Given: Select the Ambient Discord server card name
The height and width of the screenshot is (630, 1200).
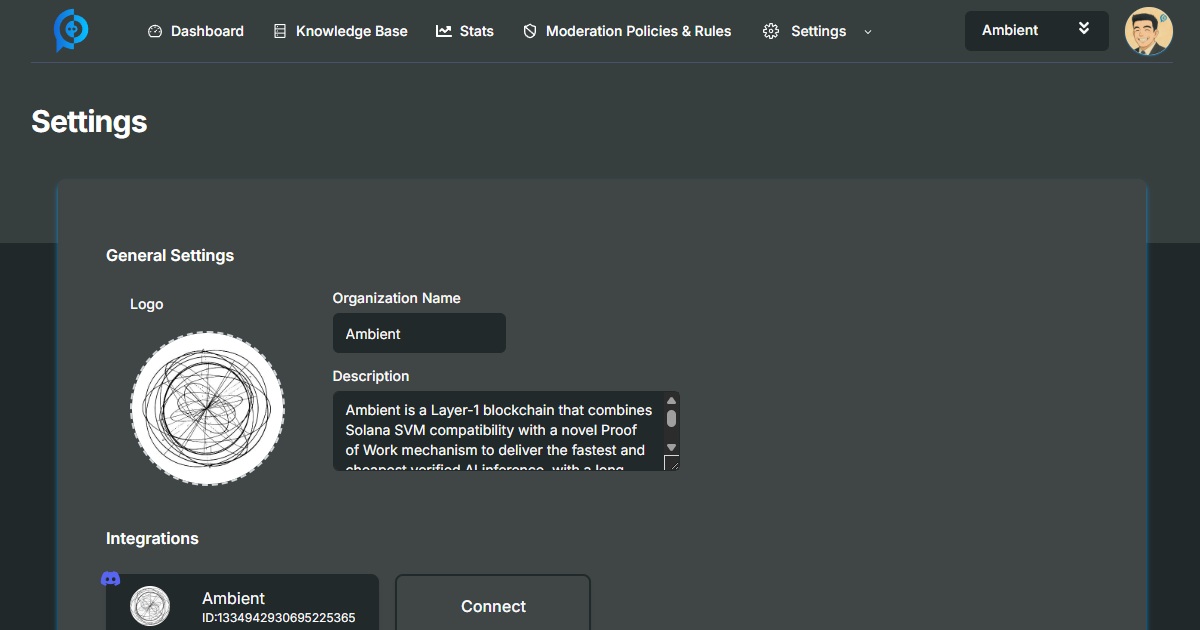Looking at the screenshot, I should click(233, 598).
